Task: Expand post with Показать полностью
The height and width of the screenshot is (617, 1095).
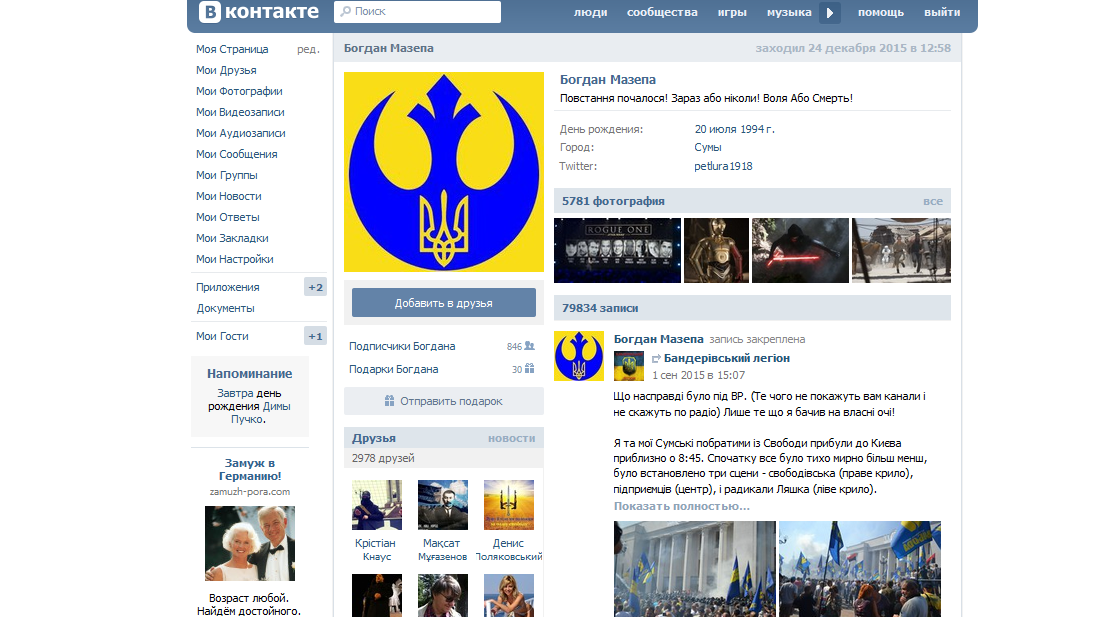Action: [x=681, y=506]
